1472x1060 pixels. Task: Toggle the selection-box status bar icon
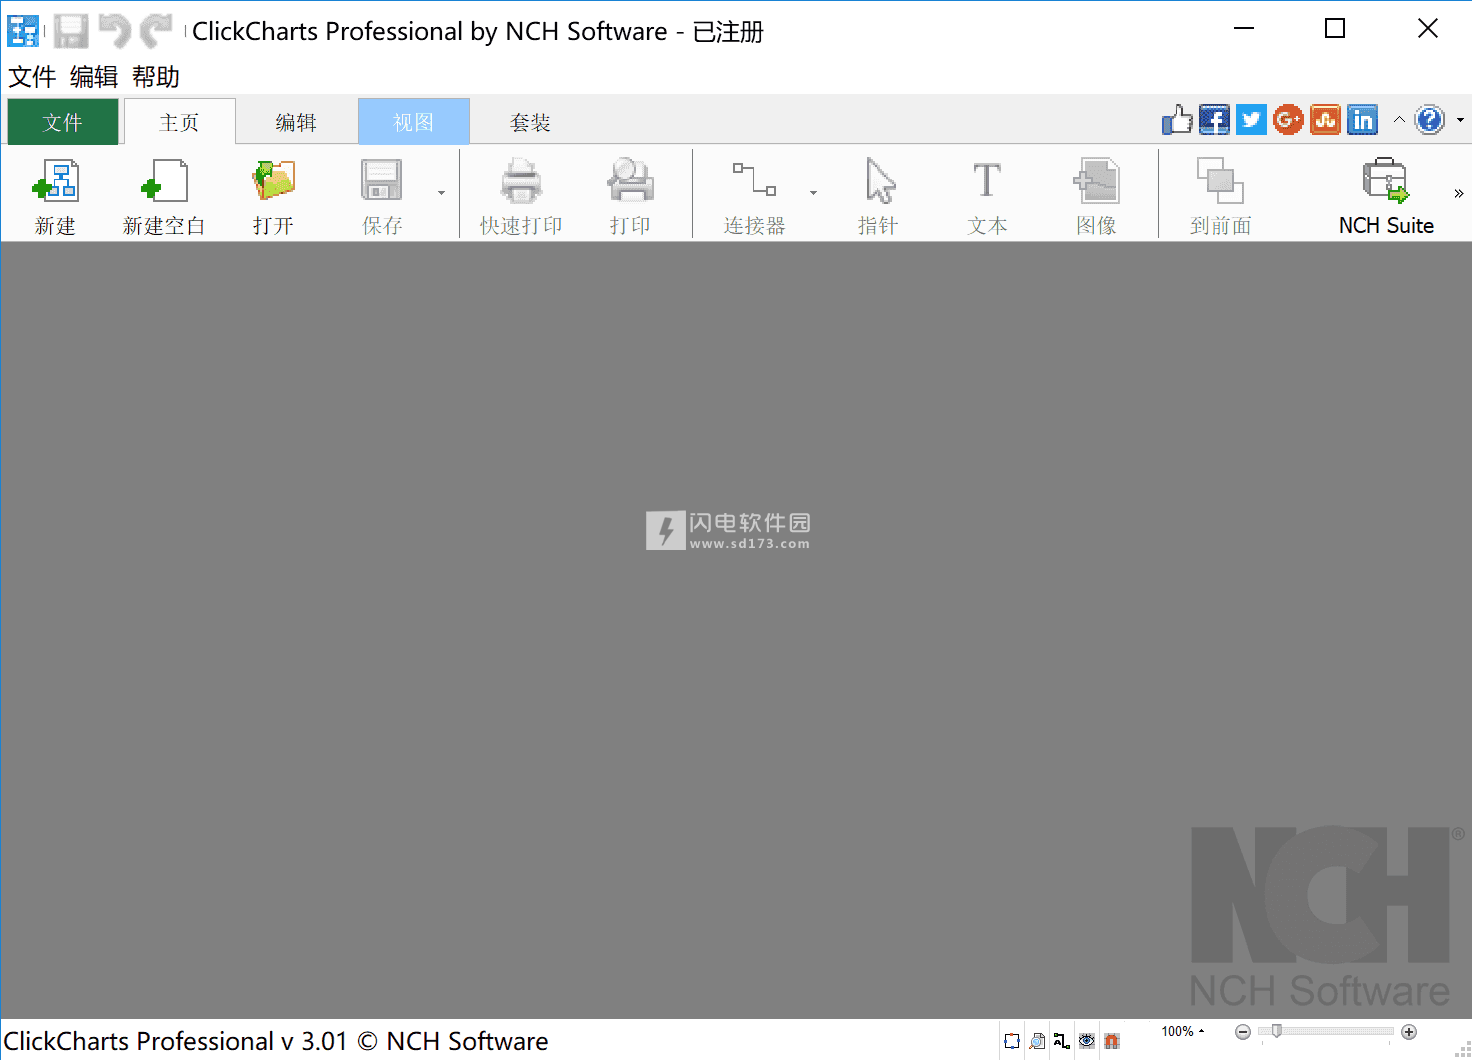(x=1012, y=1041)
